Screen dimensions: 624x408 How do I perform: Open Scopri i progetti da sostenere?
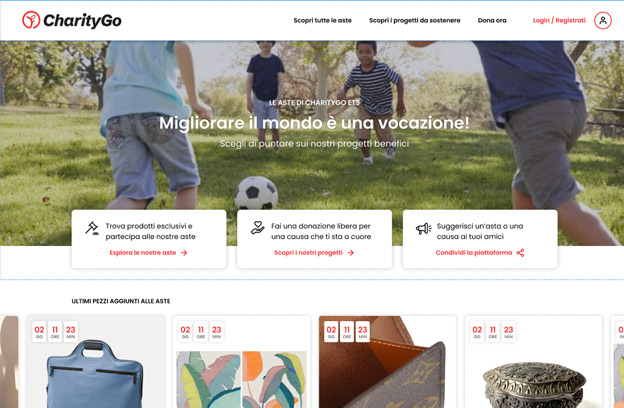(414, 20)
